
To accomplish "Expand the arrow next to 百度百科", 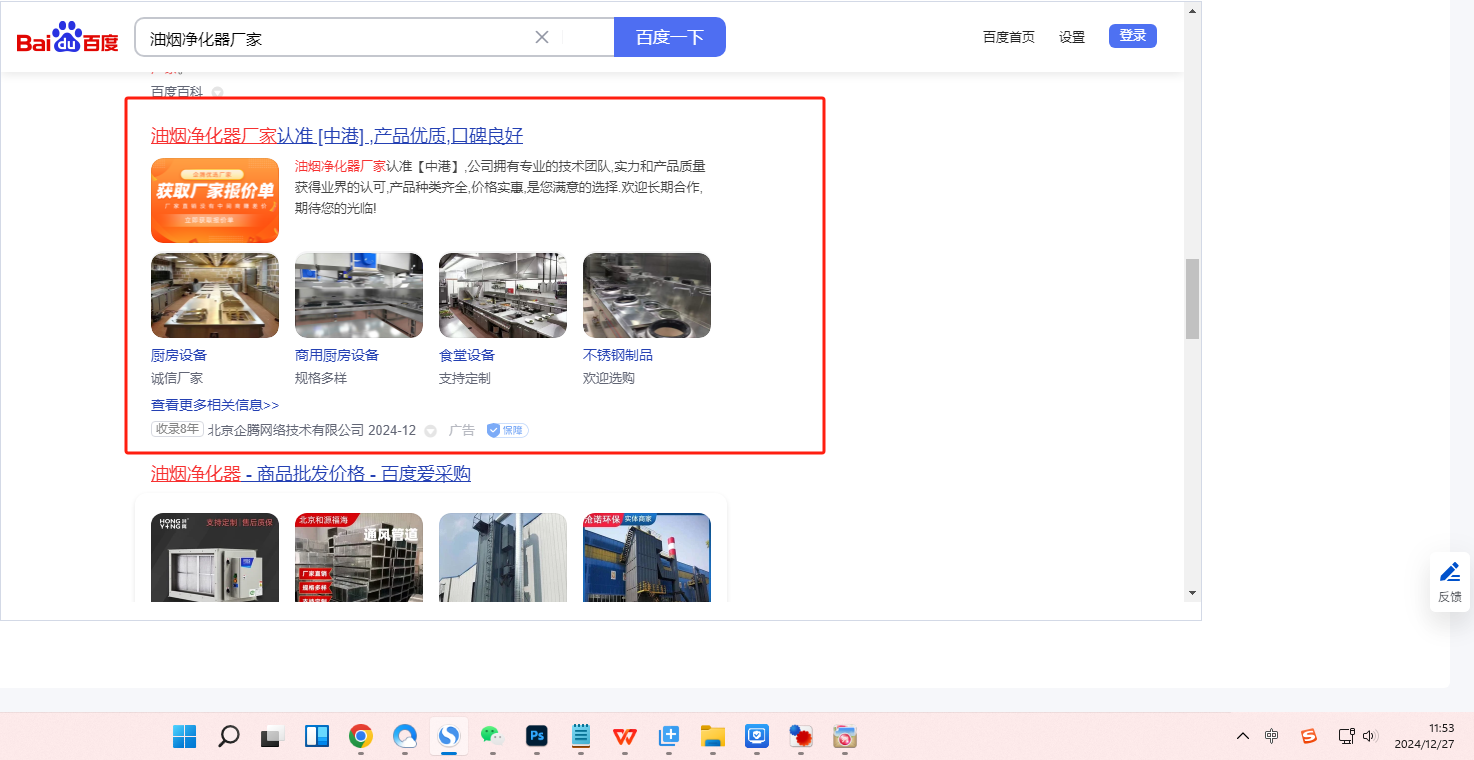I will [x=217, y=92].
